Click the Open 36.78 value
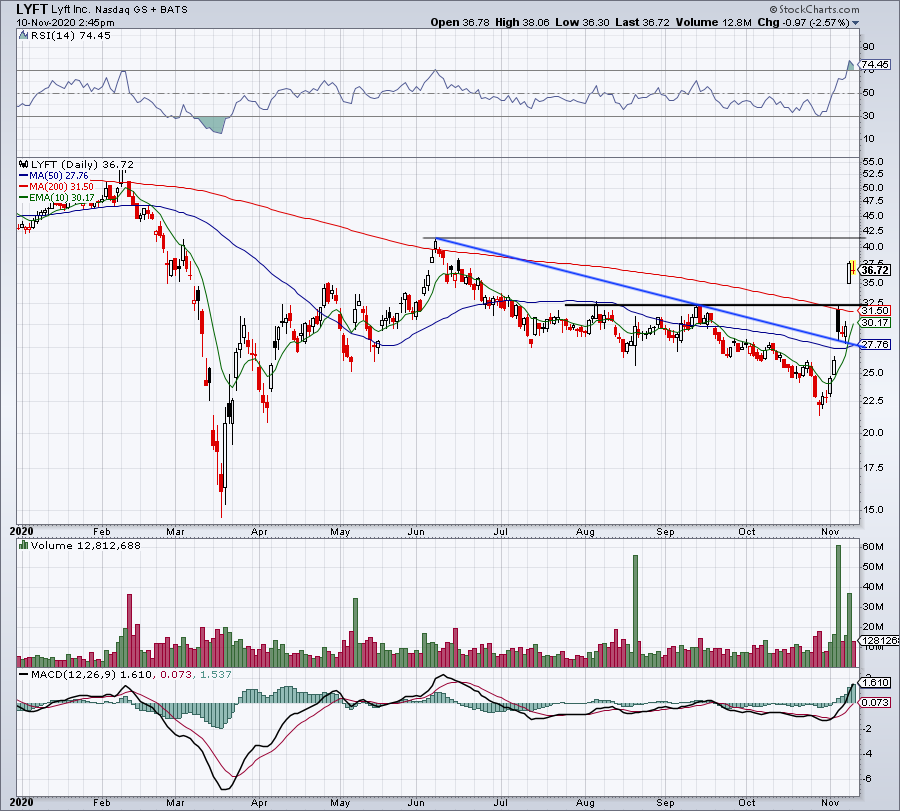900x811 pixels. pyautogui.click(x=460, y=22)
